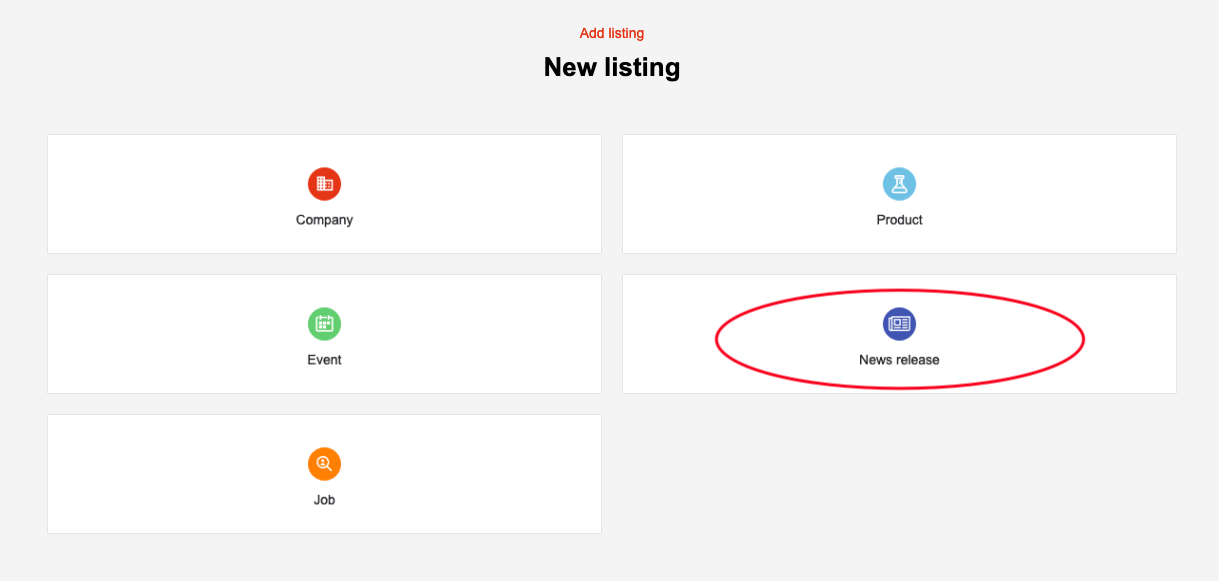Click the orange Job search icon

pos(324,464)
